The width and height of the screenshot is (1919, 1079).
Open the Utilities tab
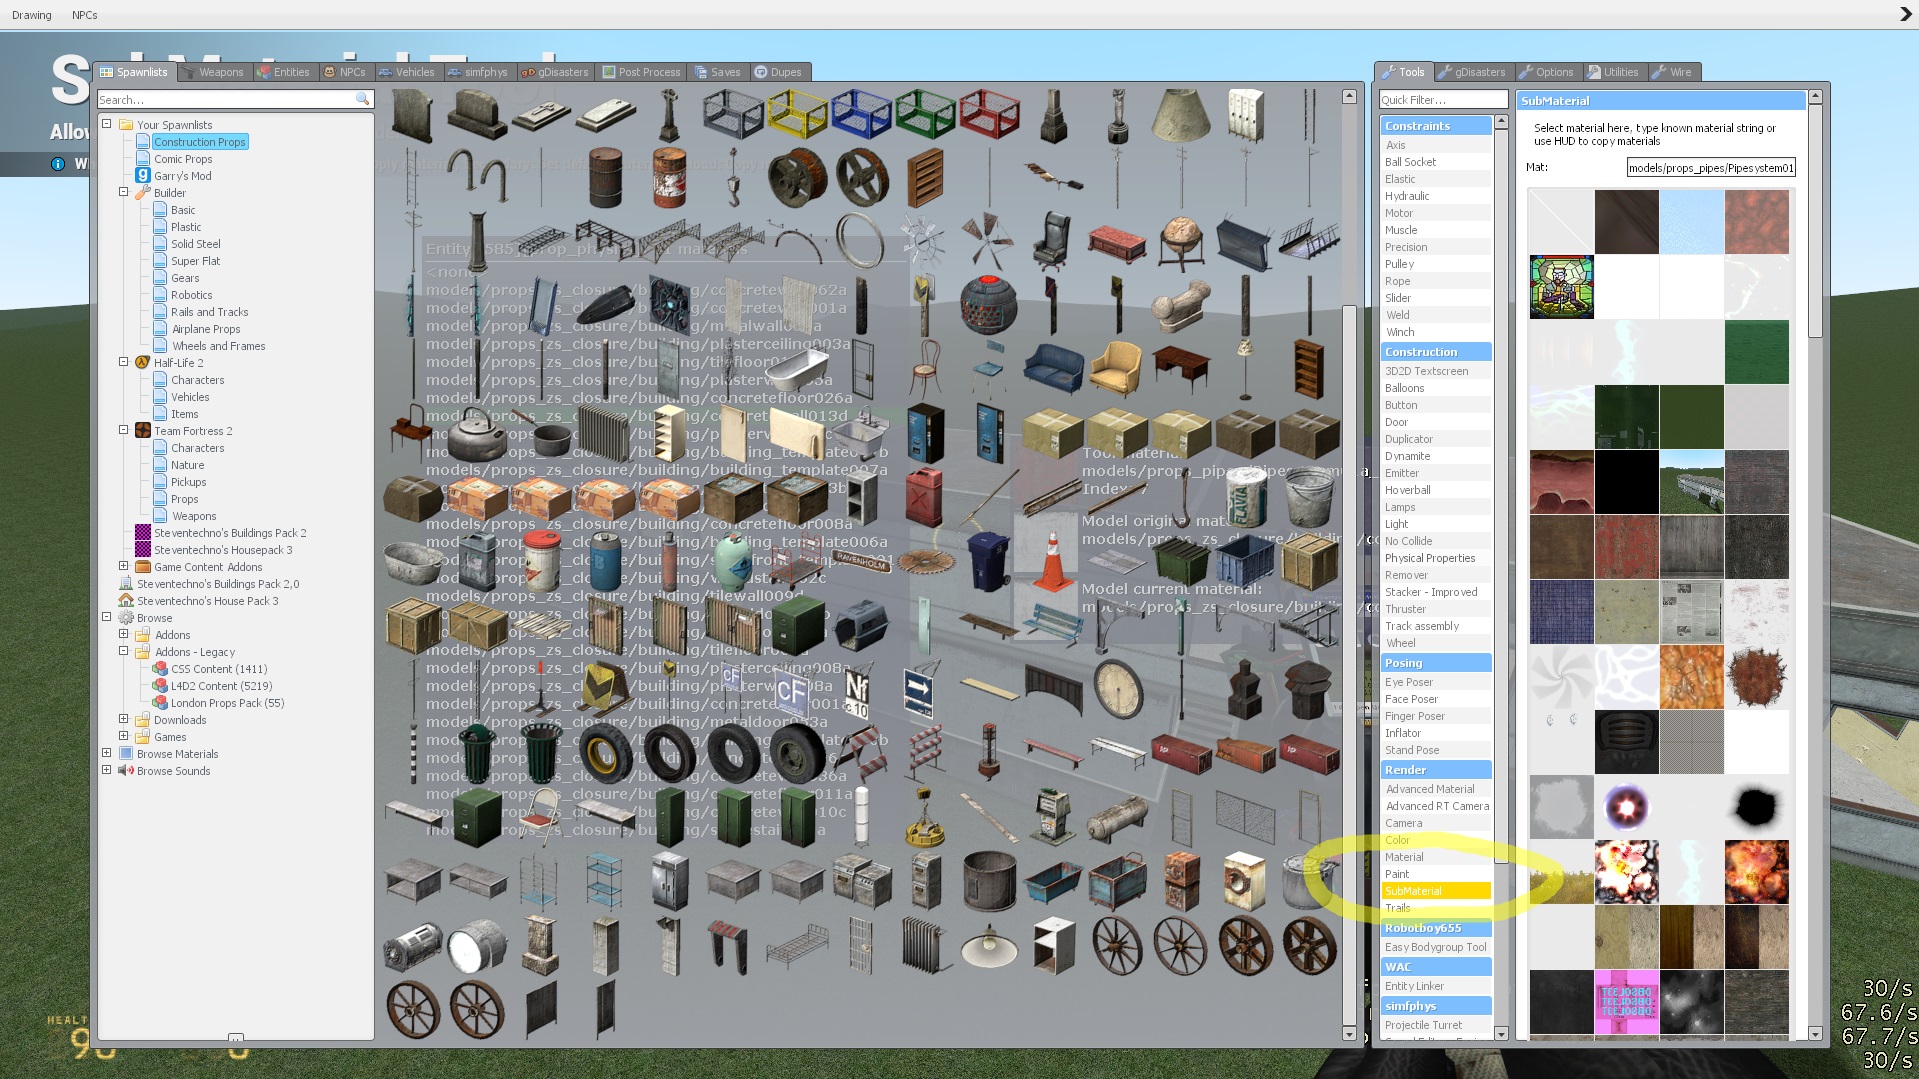click(1613, 72)
